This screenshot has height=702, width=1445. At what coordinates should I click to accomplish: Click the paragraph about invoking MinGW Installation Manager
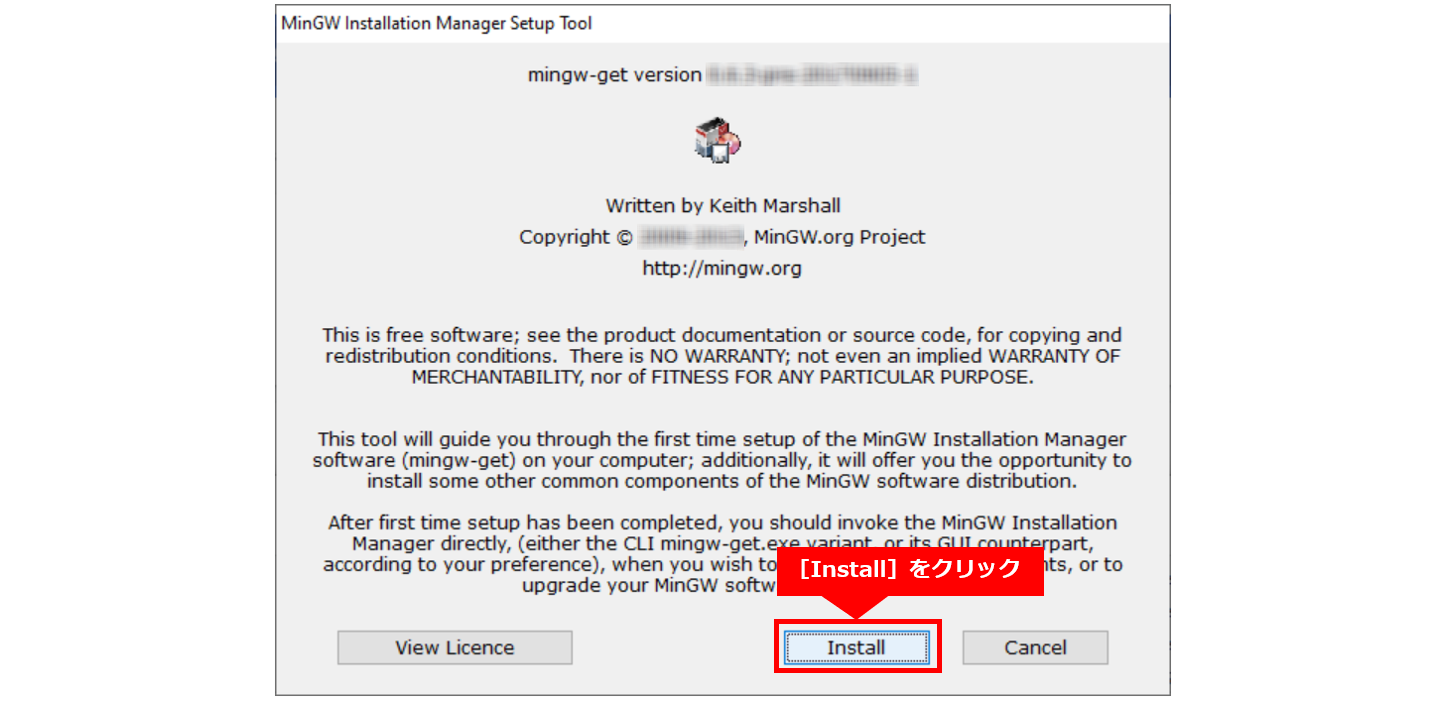[722, 554]
